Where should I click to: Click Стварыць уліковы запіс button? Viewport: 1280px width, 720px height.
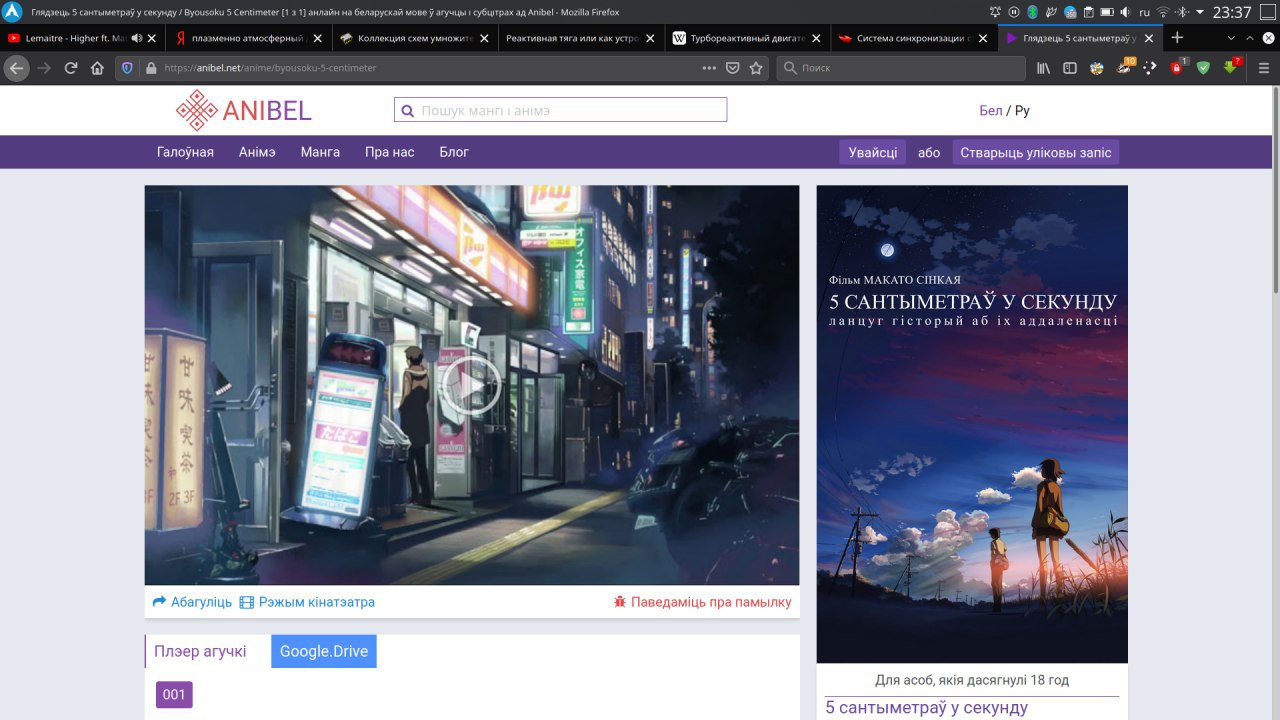tap(1035, 152)
